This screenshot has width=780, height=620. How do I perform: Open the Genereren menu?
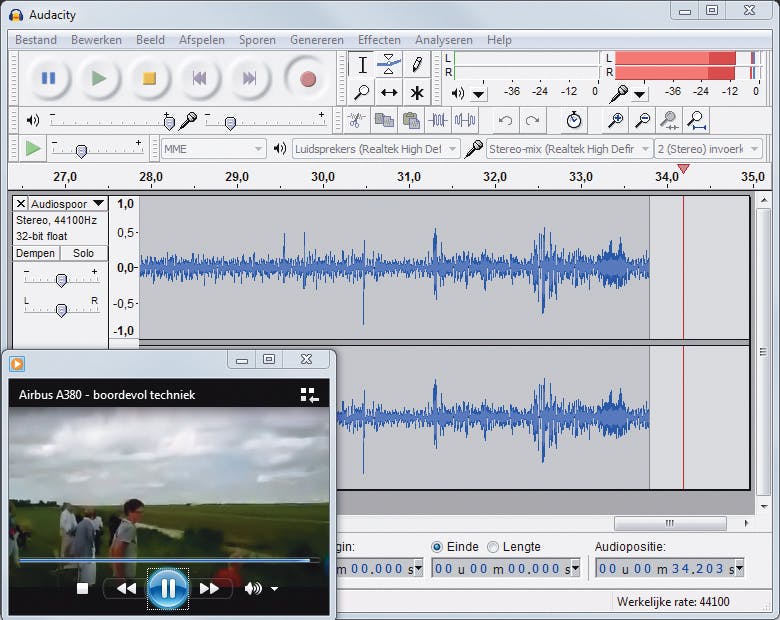pos(316,40)
